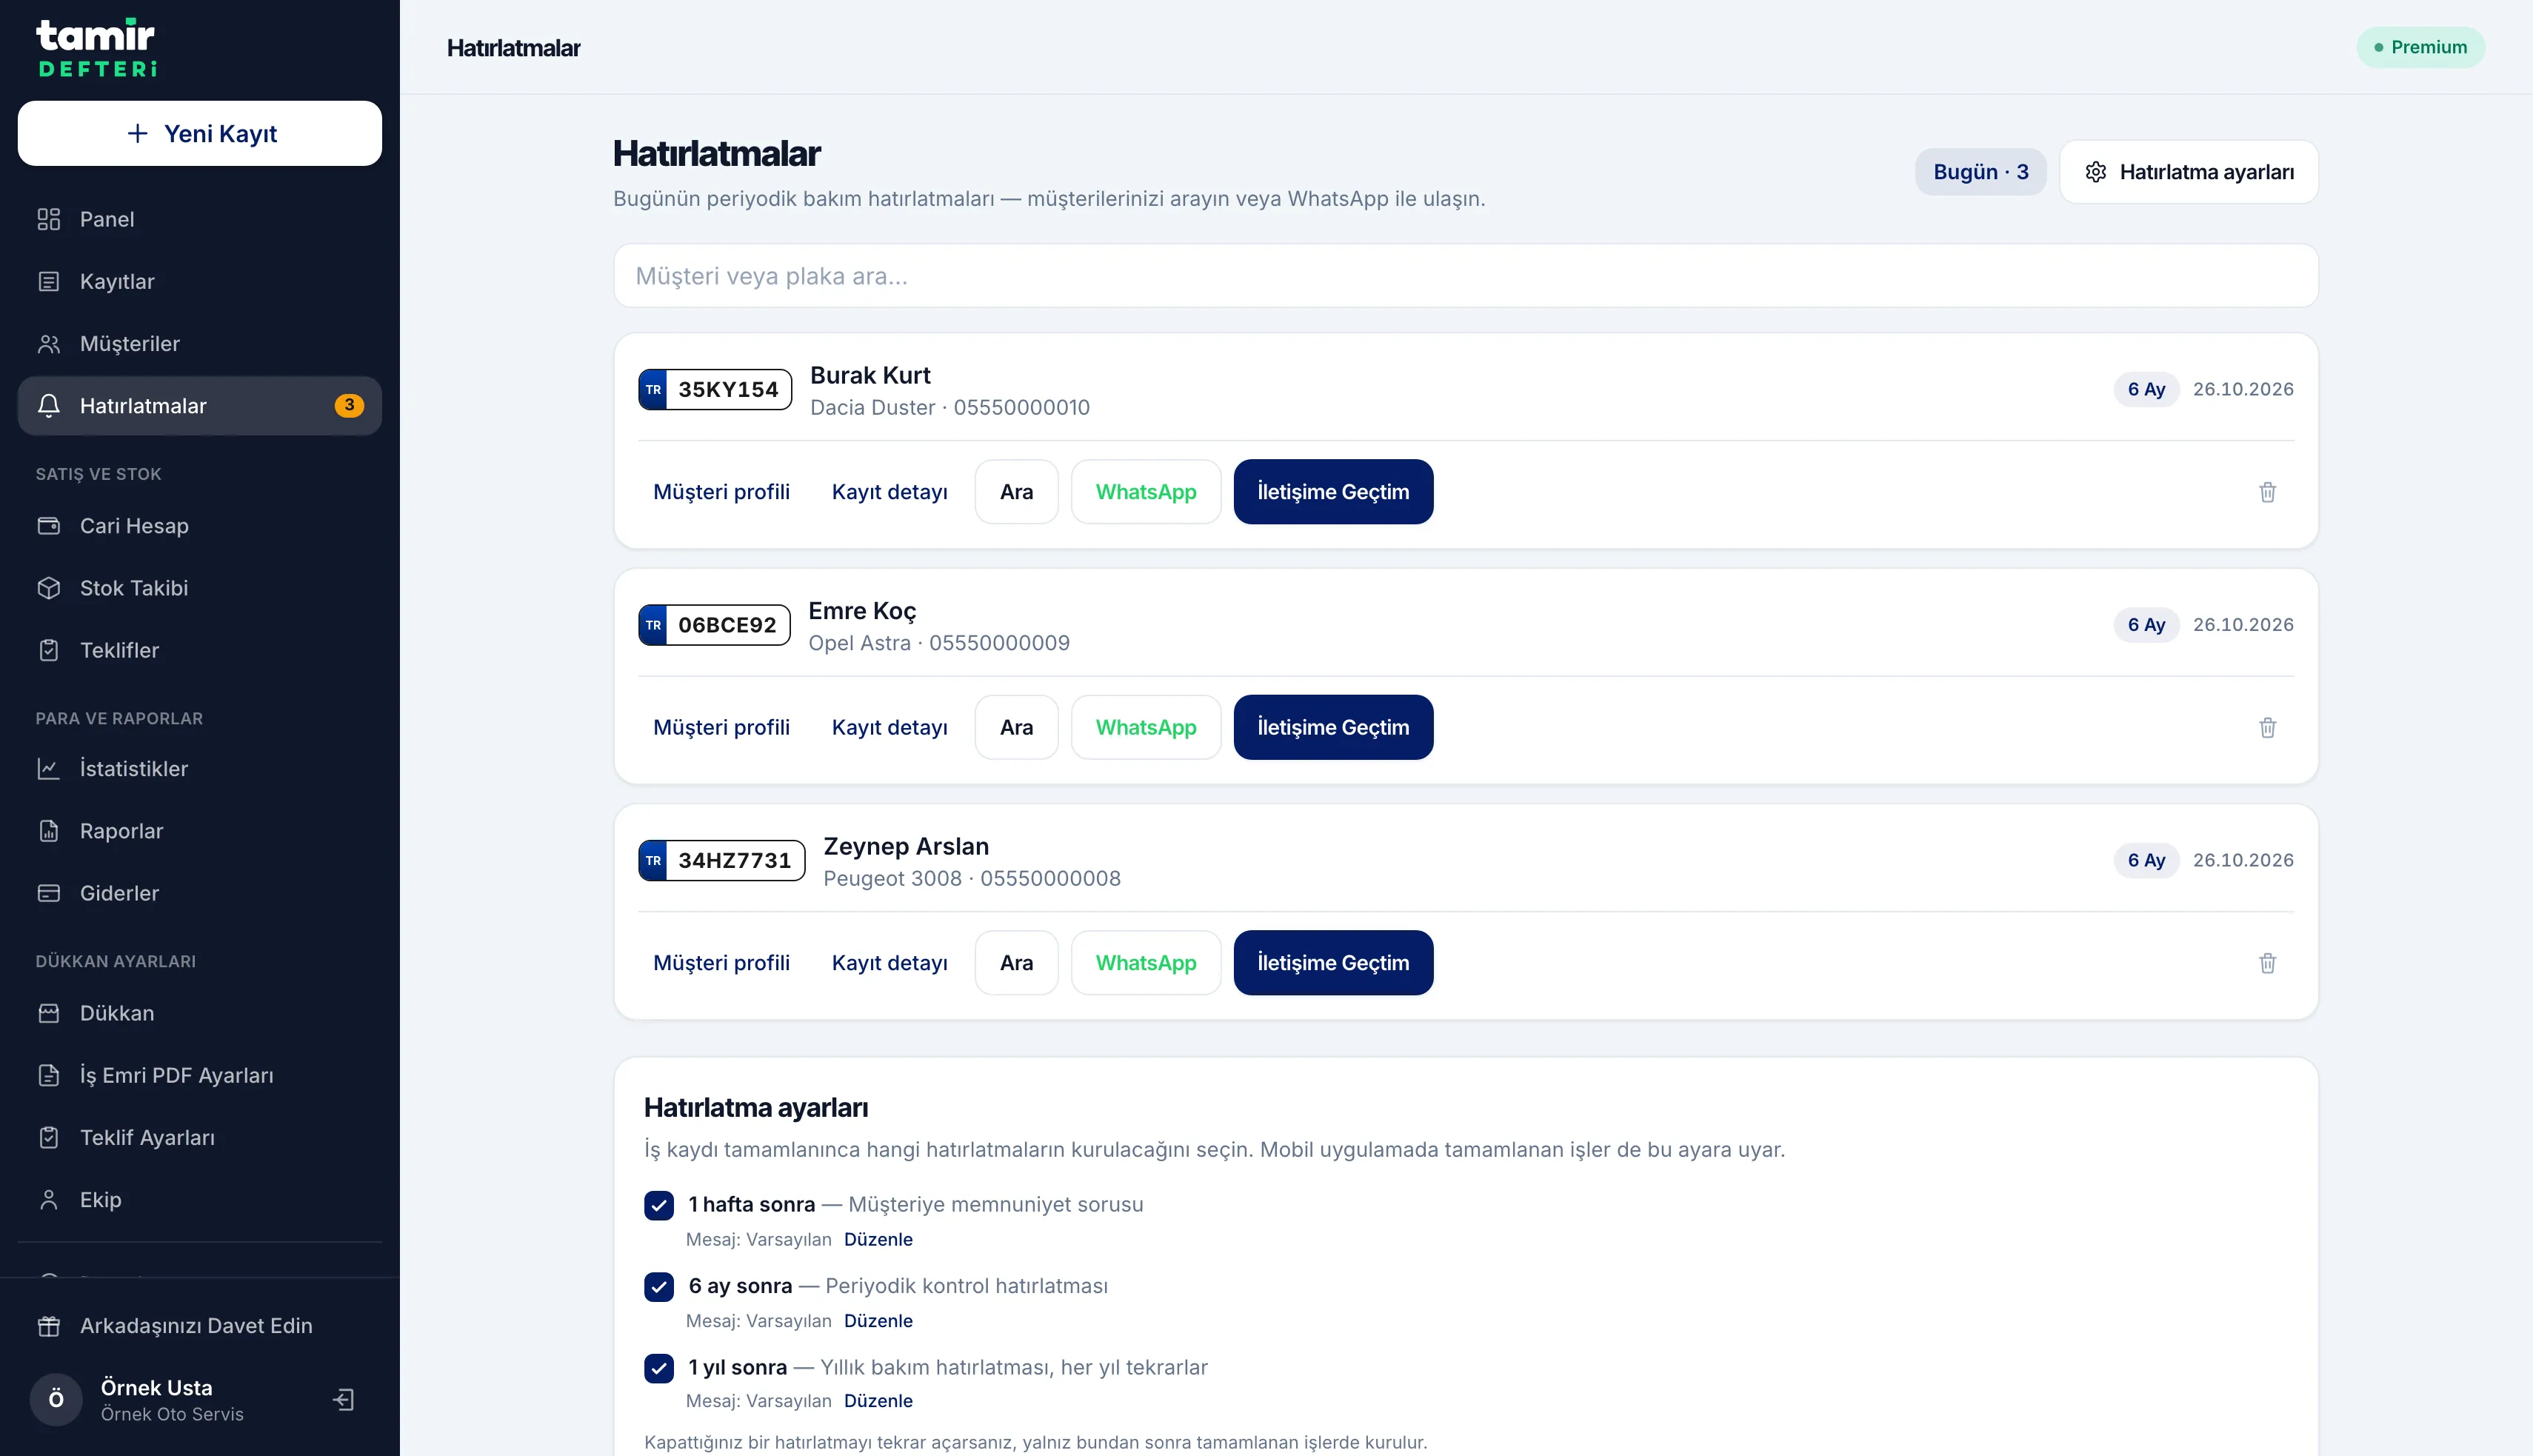The image size is (2533, 1456).
Task: Open Raporlar menu item
Action: pyautogui.click(x=199, y=831)
